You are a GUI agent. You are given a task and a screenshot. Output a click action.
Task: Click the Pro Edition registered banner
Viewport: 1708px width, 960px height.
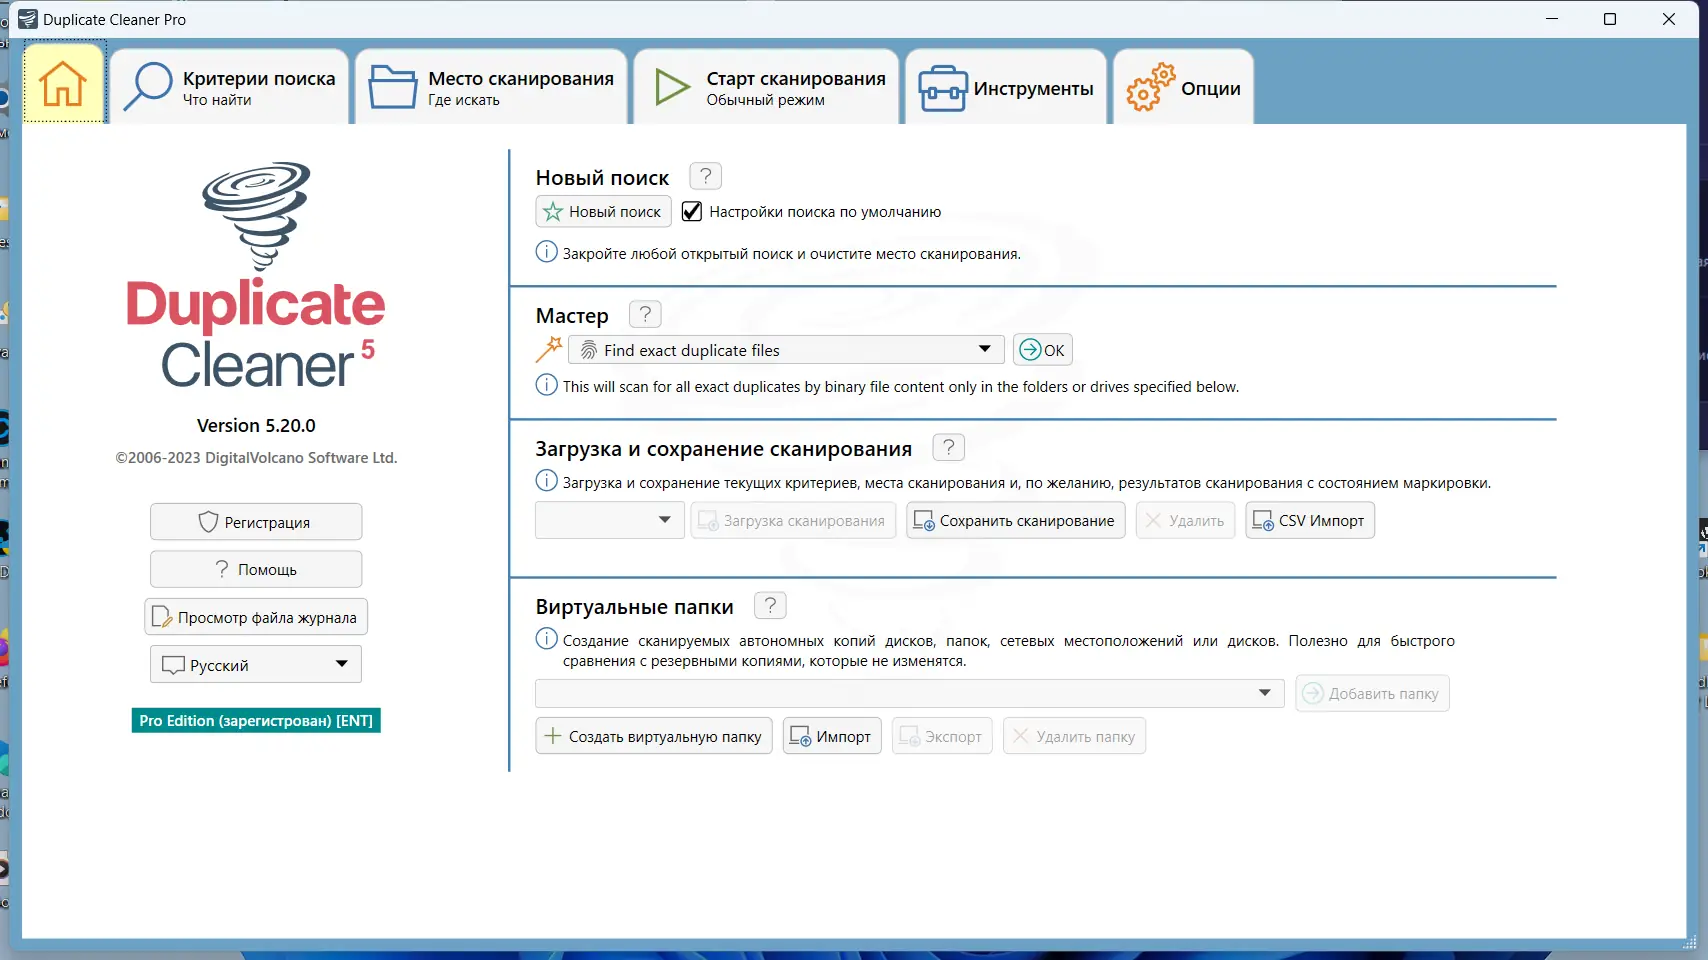[x=255, y=720]
